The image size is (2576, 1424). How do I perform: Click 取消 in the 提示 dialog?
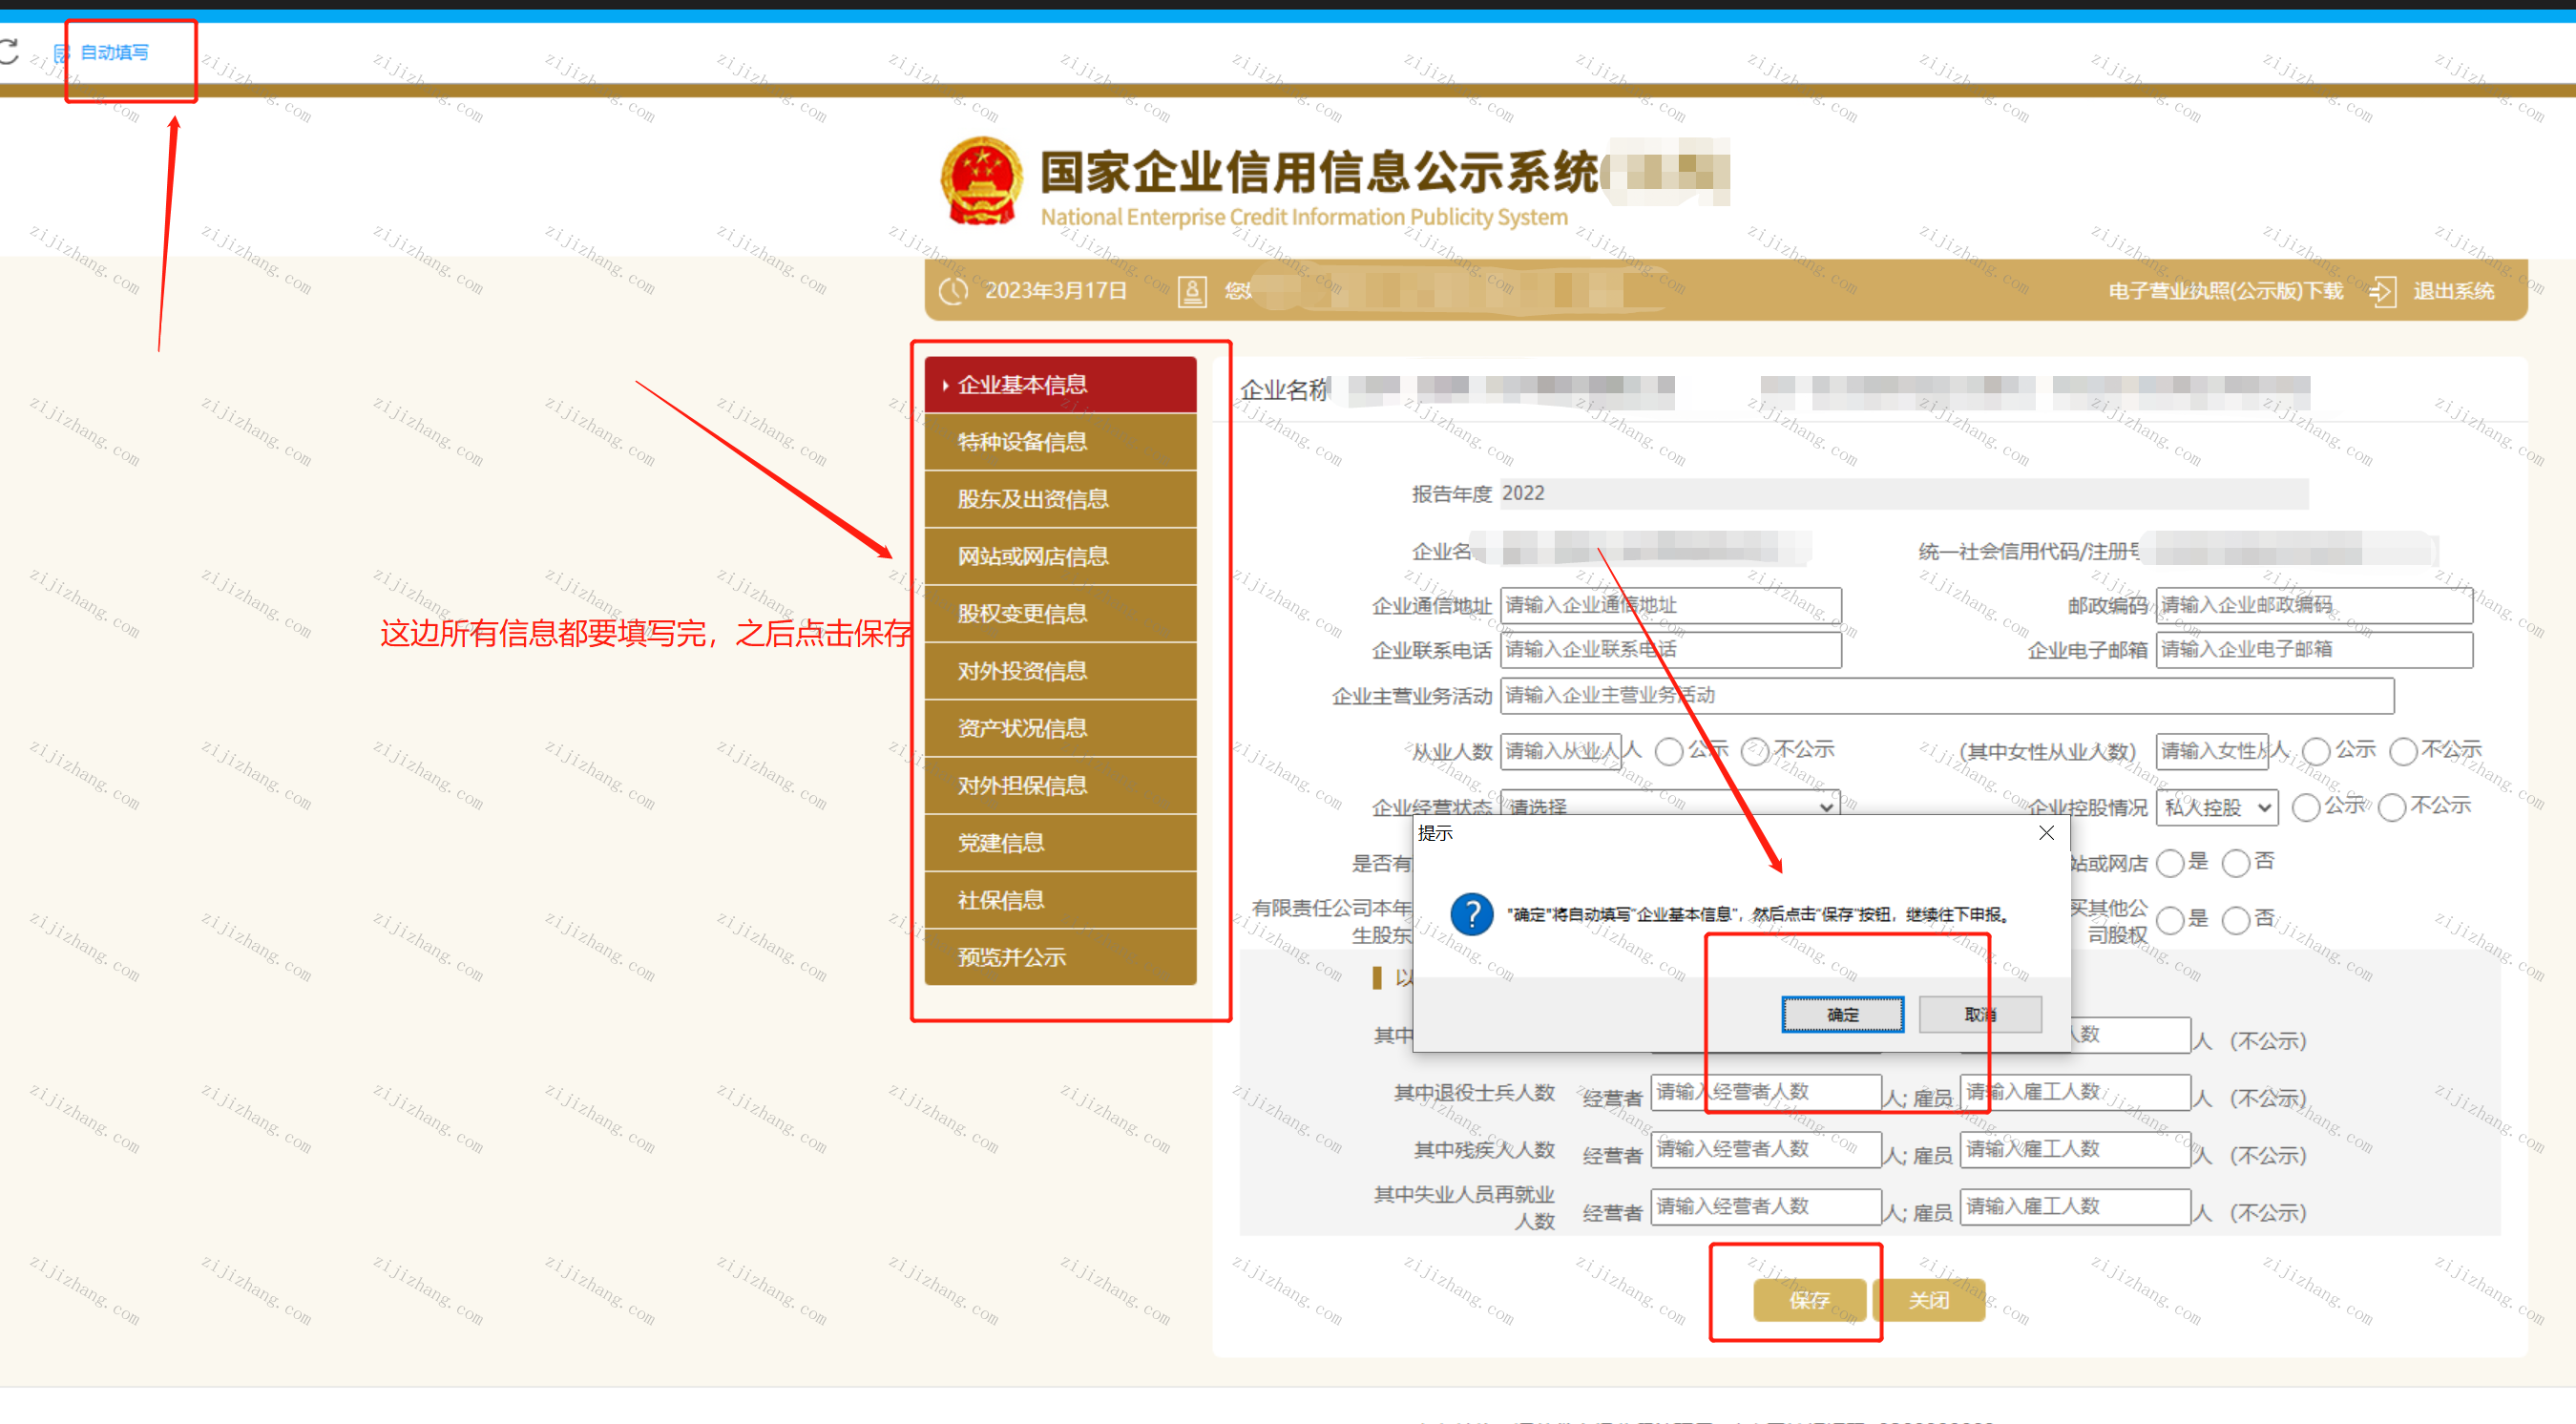pos(1980,1015)
